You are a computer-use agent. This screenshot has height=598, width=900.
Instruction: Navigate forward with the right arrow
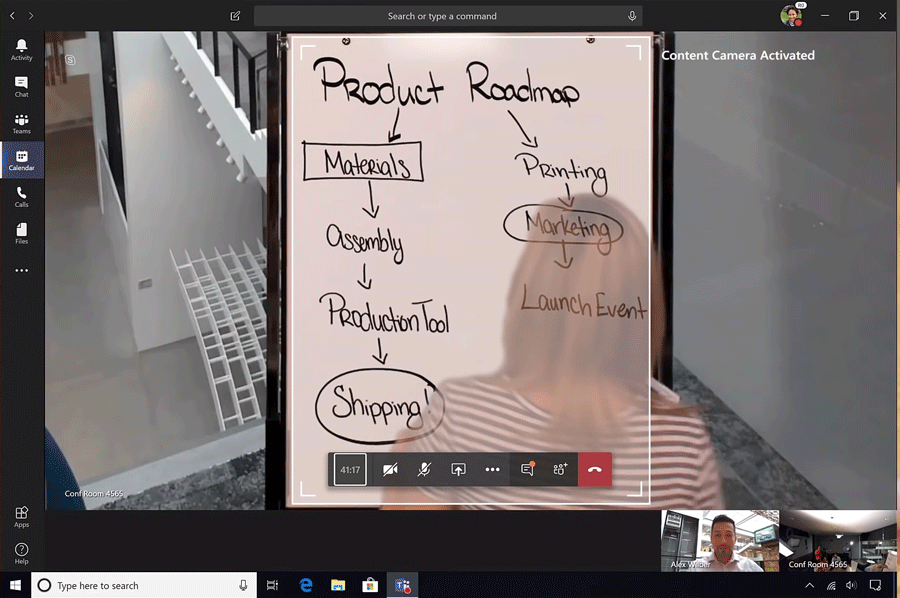coord(31,16)
